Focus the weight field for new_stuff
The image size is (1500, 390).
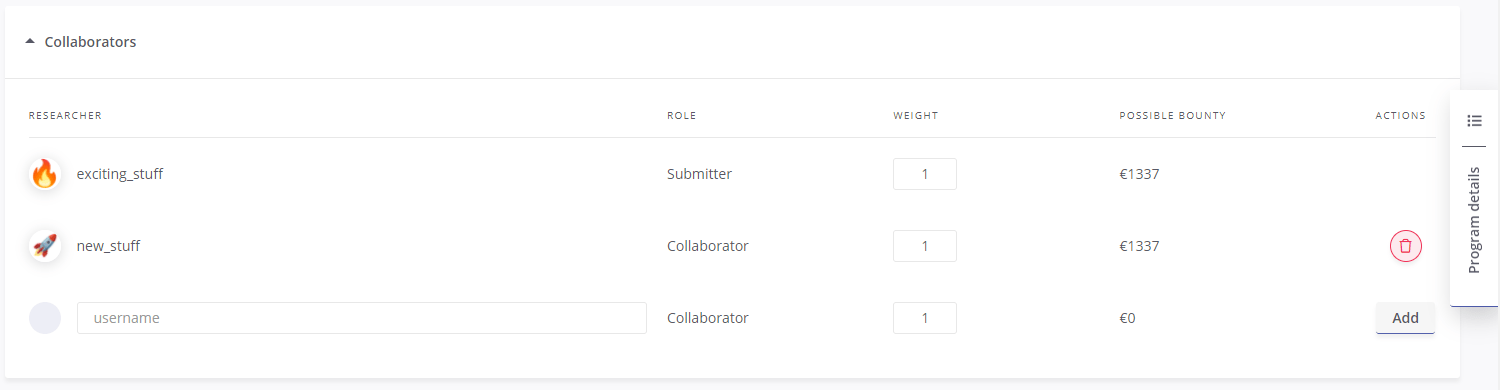[925, 246]
